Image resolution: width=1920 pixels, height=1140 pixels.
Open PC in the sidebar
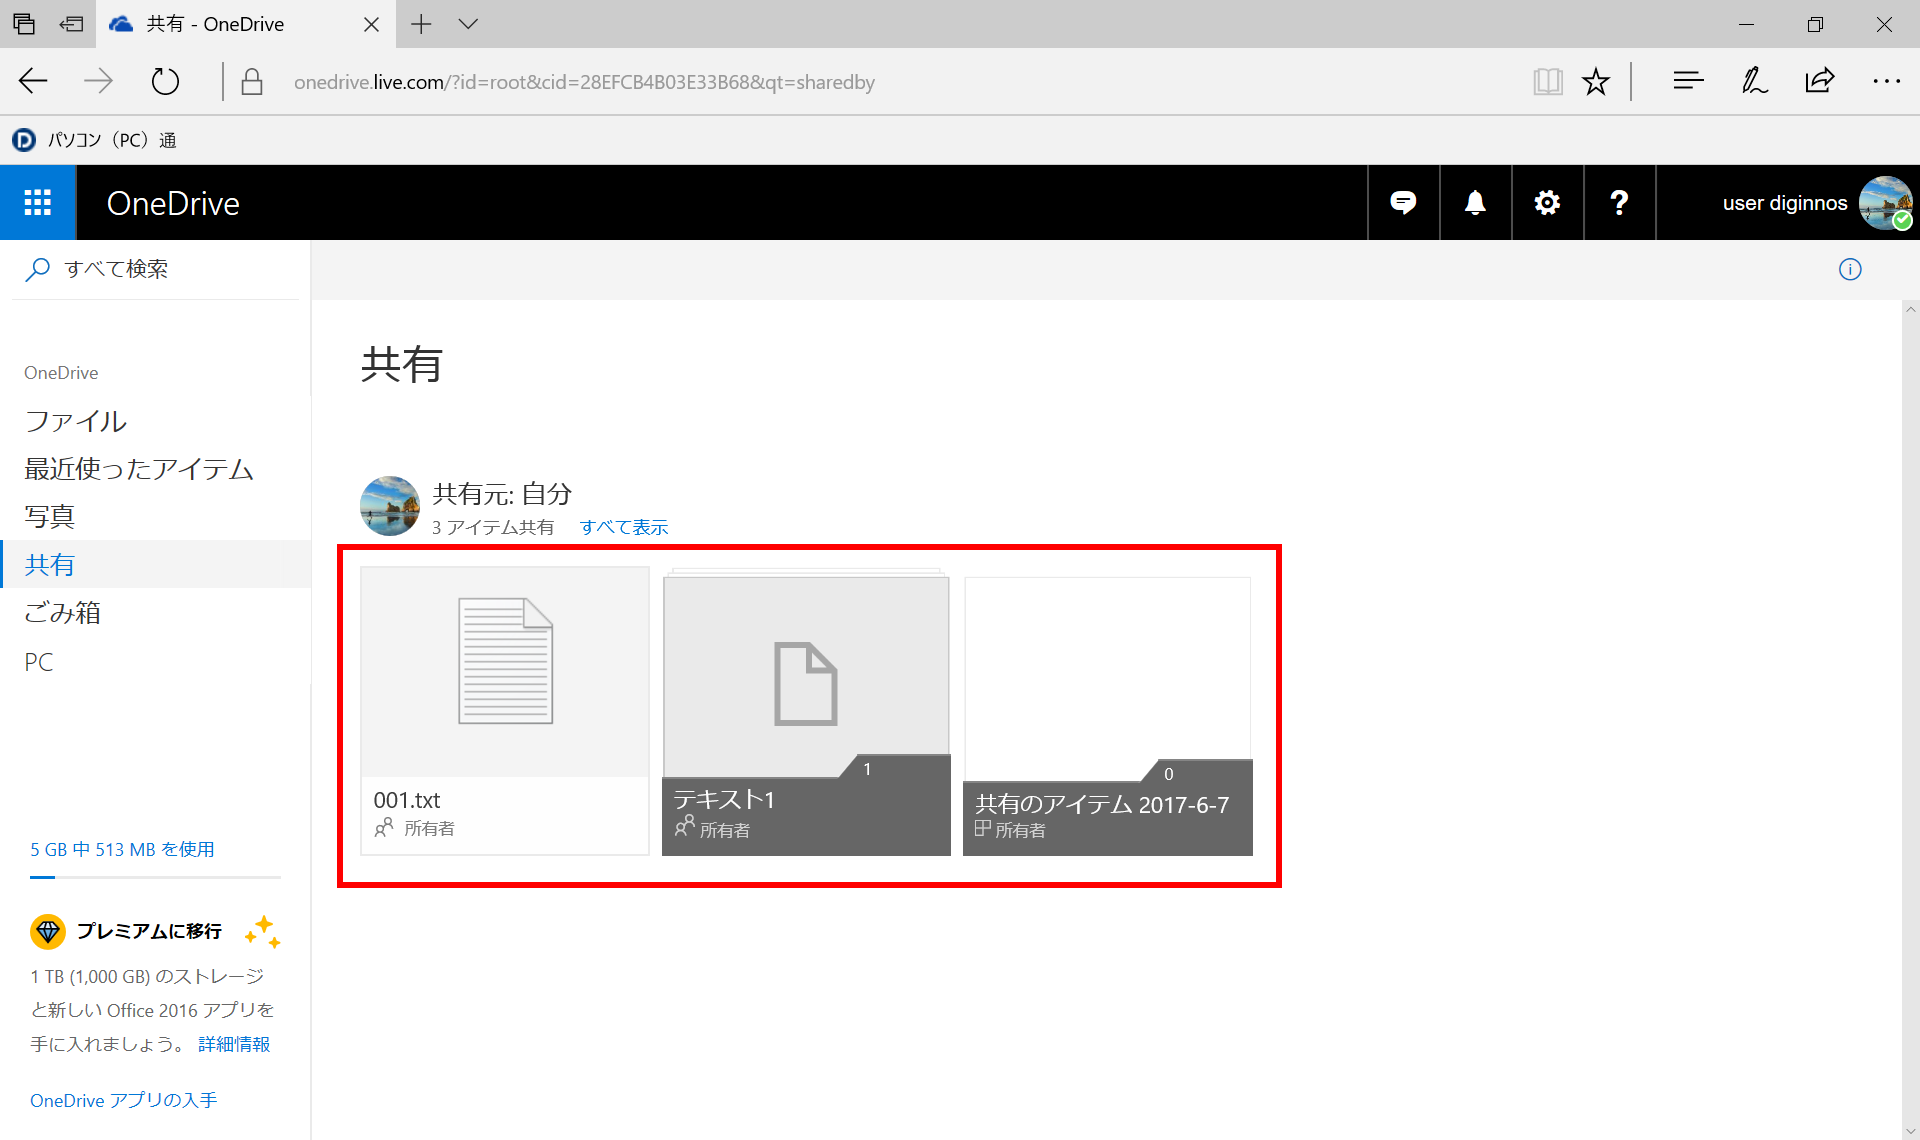39,661
